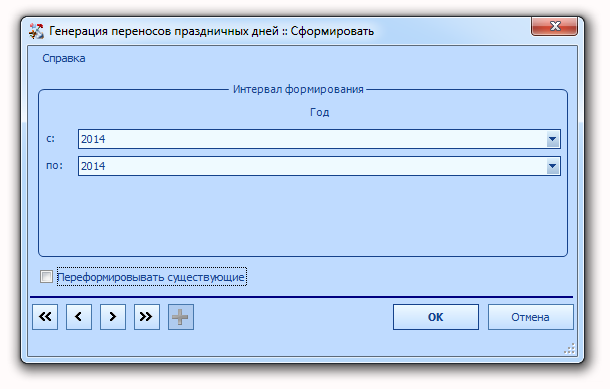Click the 'Год' column heading

pos(319,112)
